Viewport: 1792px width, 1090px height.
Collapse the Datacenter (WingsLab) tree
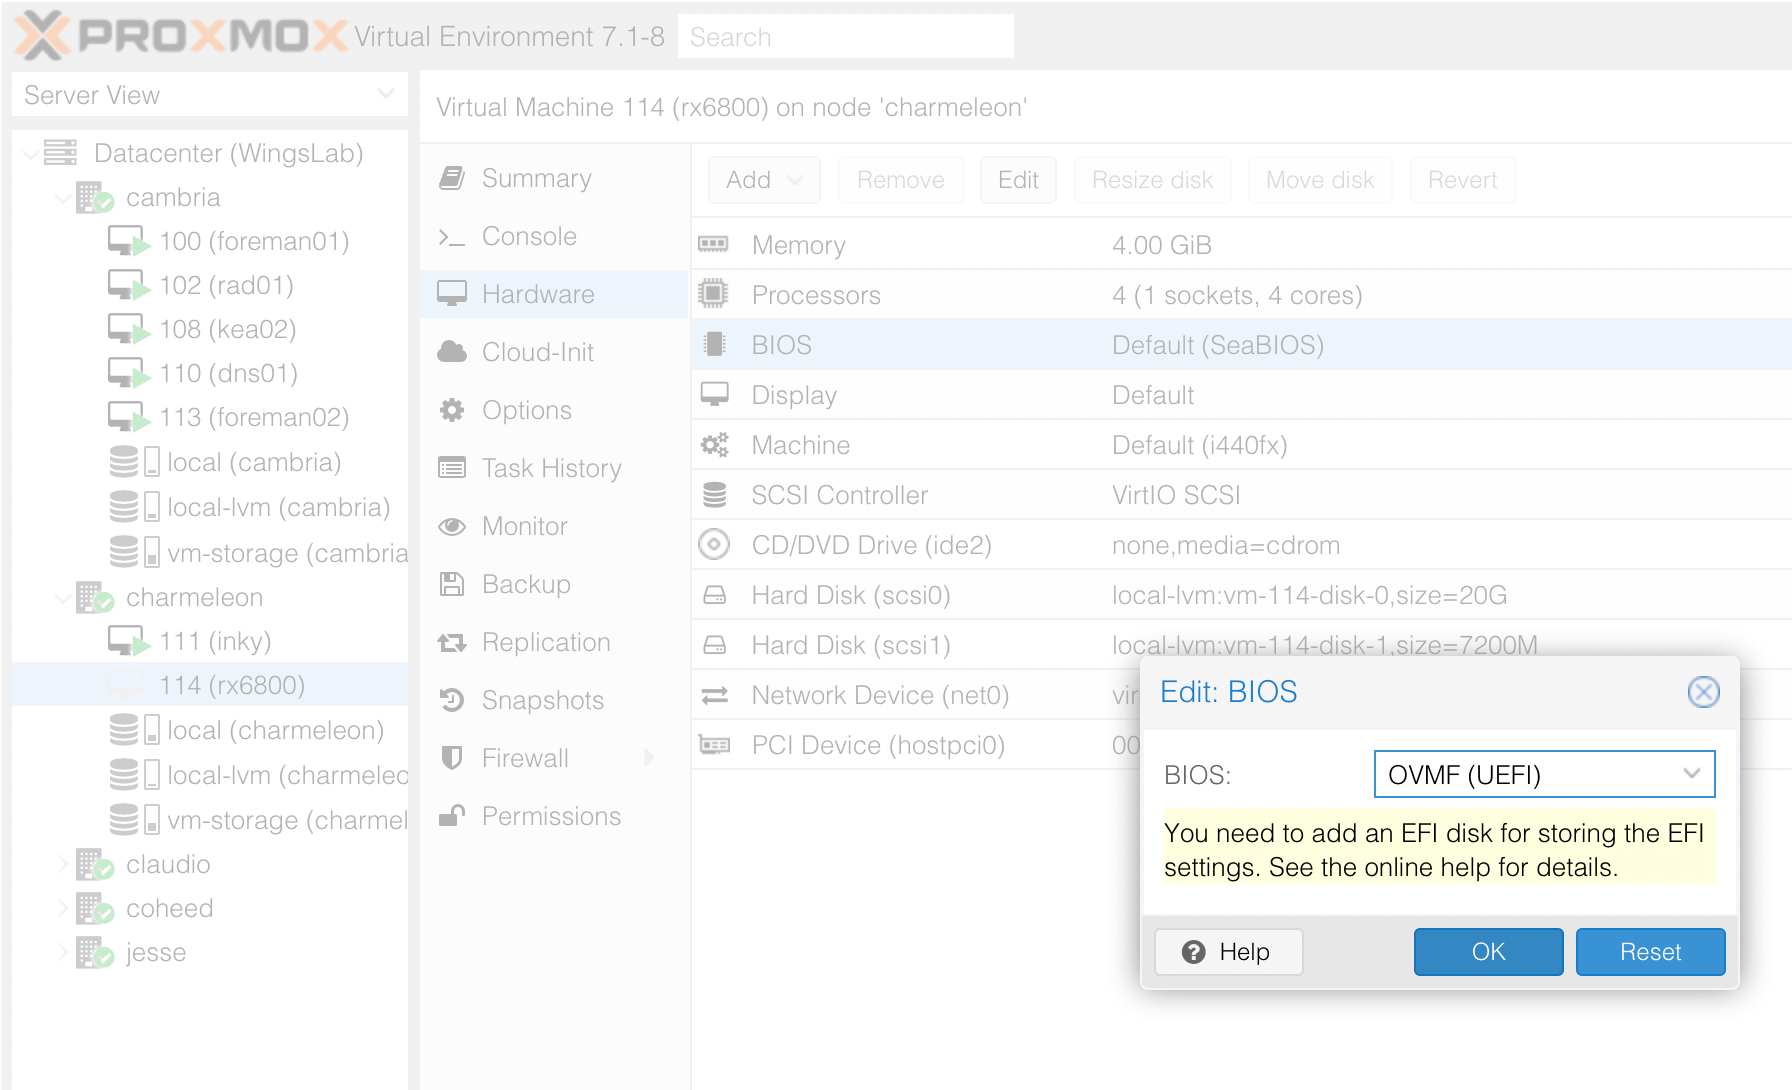point(32,154)
